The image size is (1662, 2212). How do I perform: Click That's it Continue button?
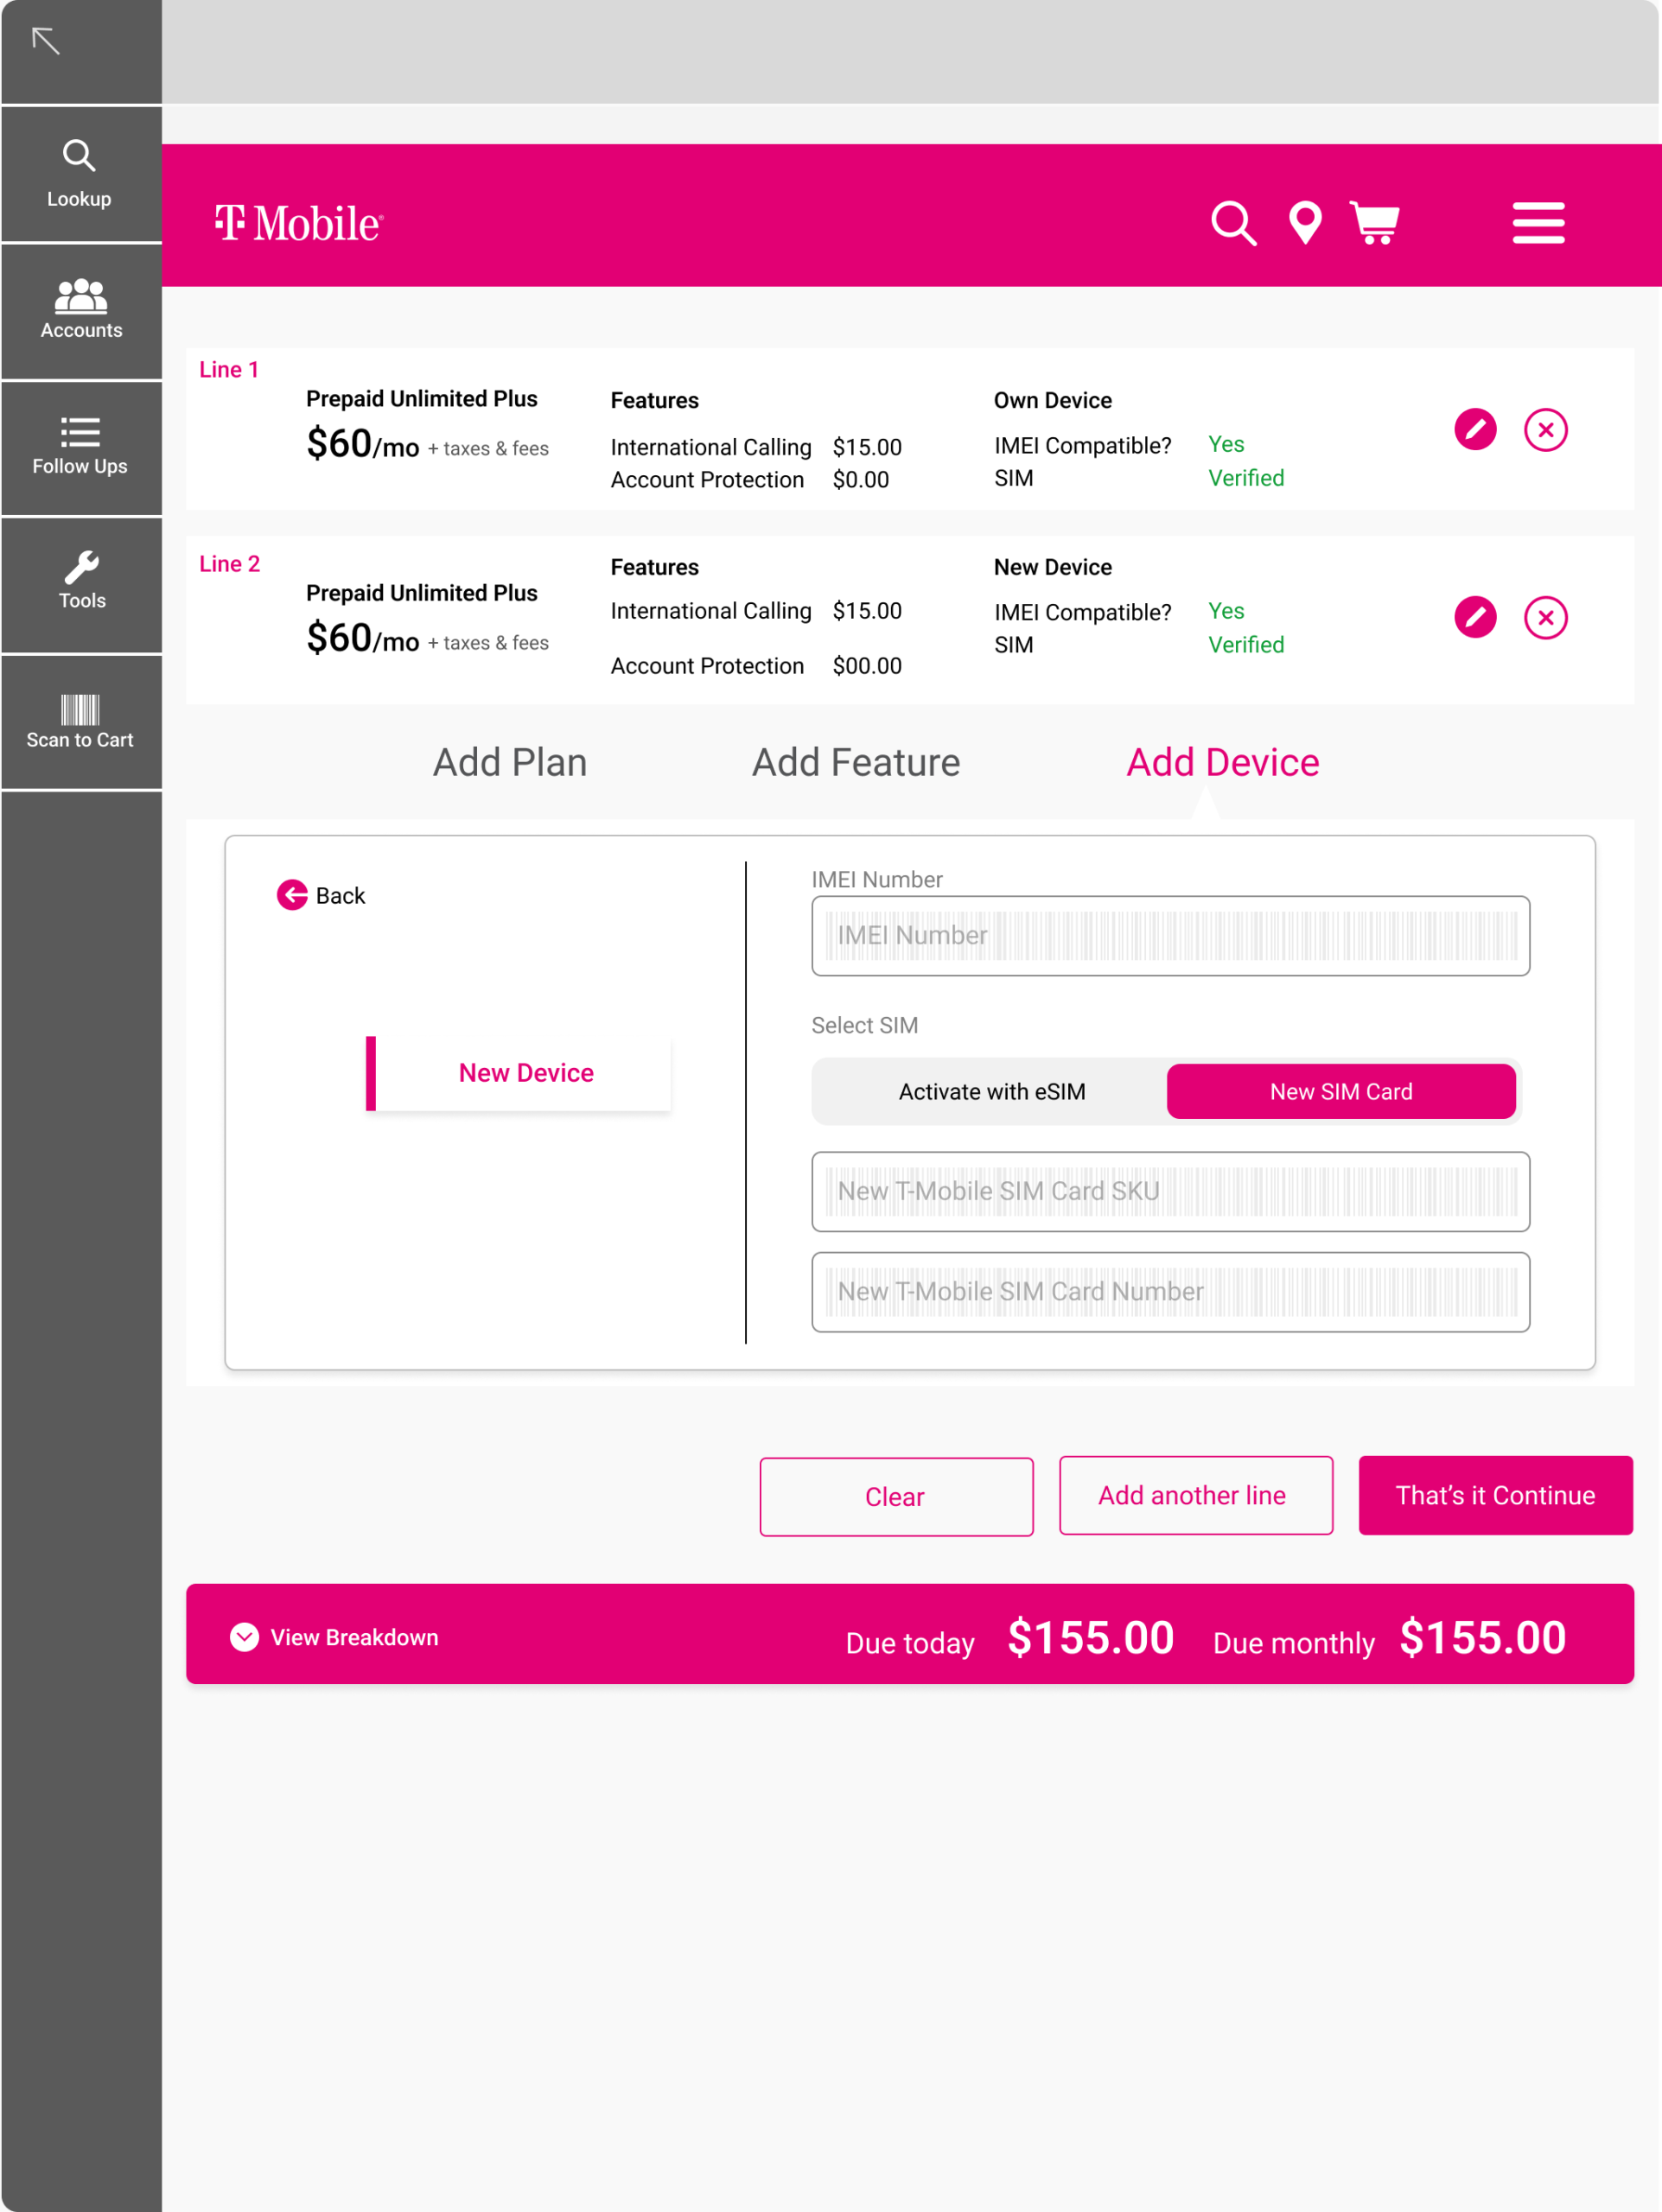coord(1494,1494)
